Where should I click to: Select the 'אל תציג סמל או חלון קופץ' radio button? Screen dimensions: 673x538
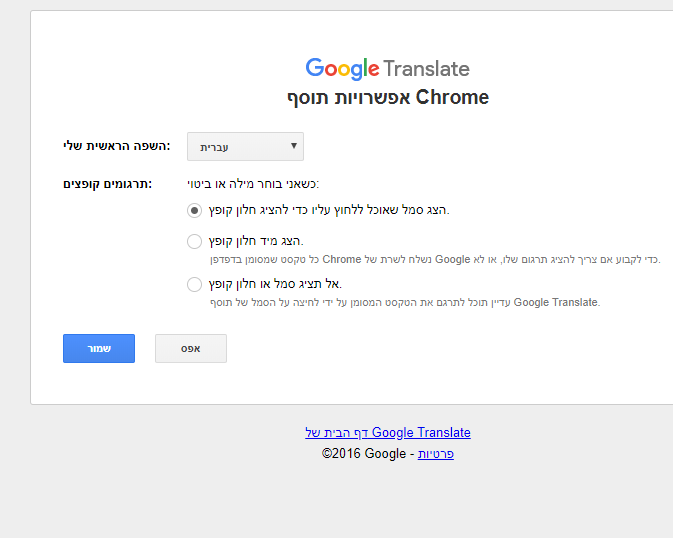point(194,284)
